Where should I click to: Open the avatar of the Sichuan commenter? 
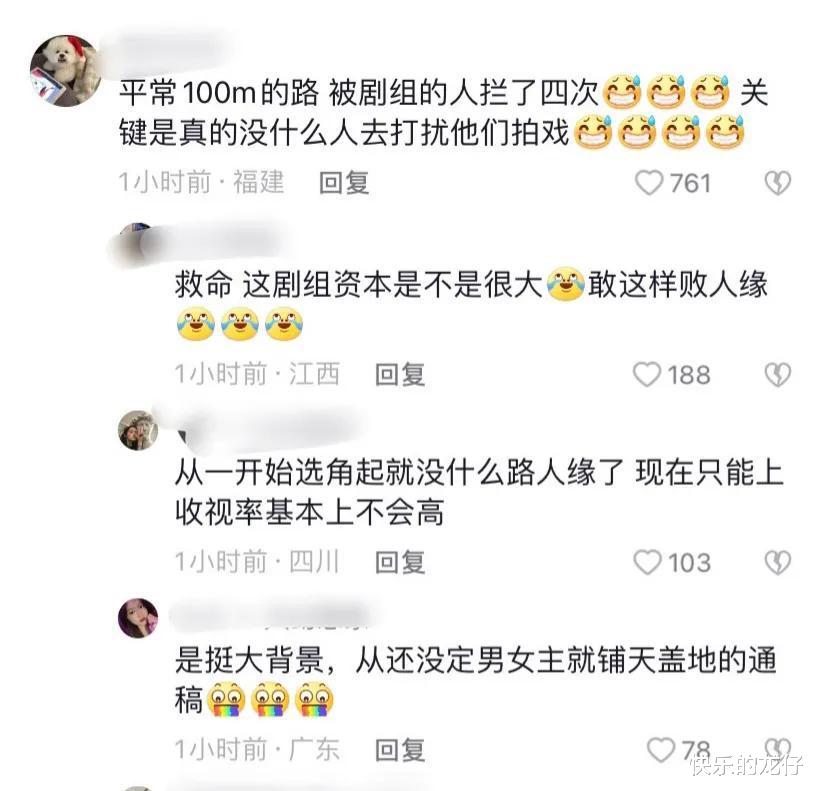[138, 430]
